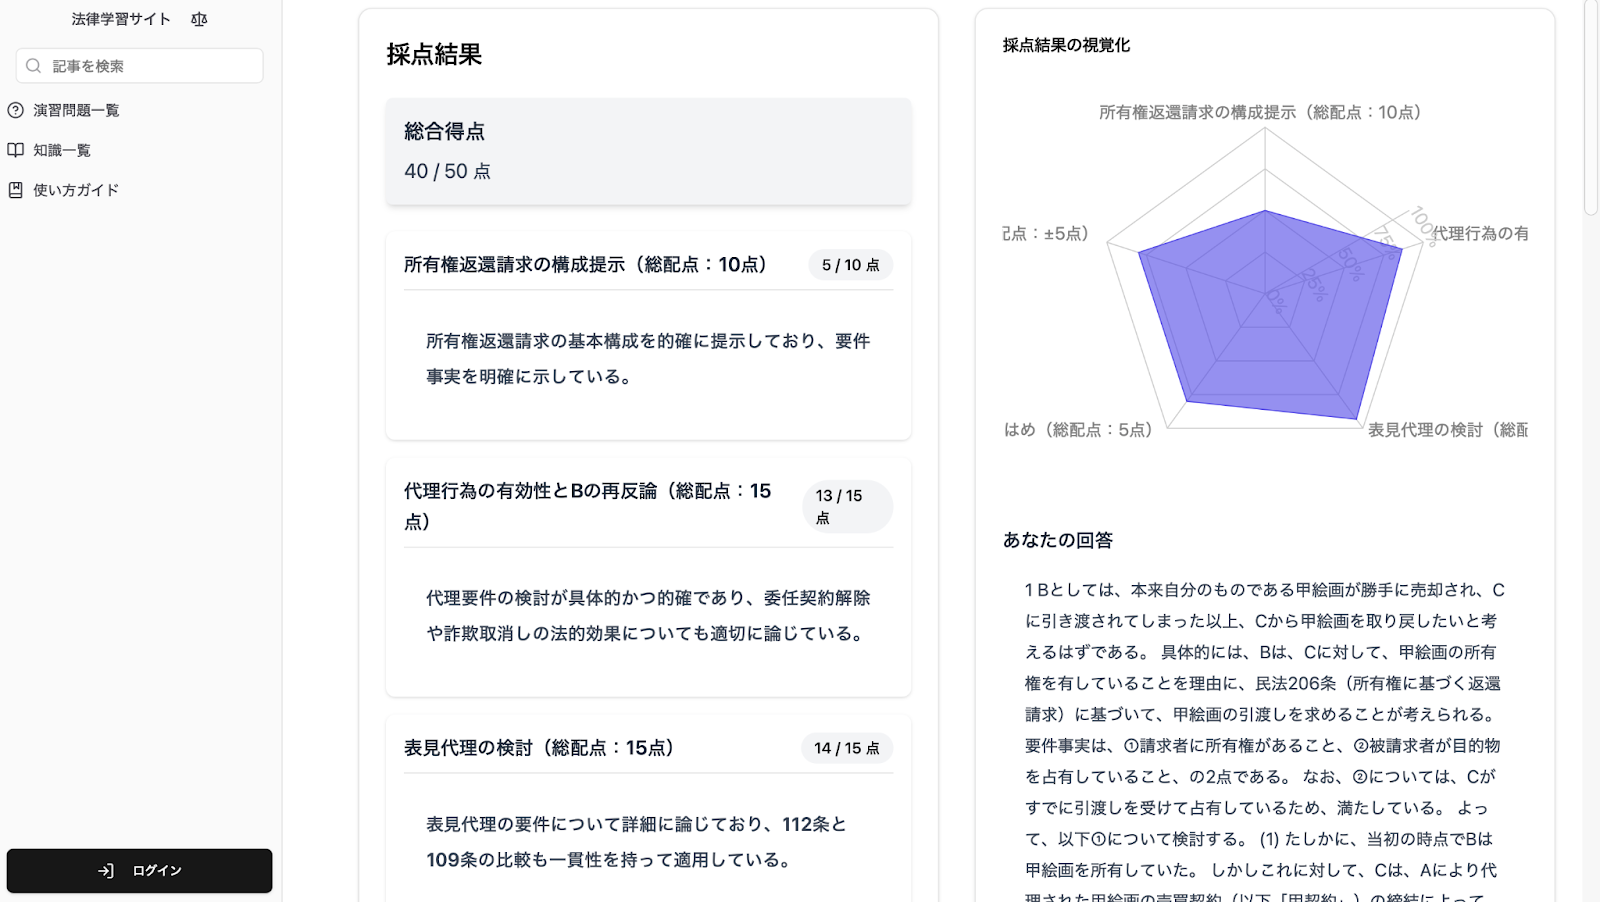The height and width of the screenshot is (902, 1600).
Task: Click the 総合得点 40 / 50 点 card
Action: pyautogui.click(x=648, y=152)
